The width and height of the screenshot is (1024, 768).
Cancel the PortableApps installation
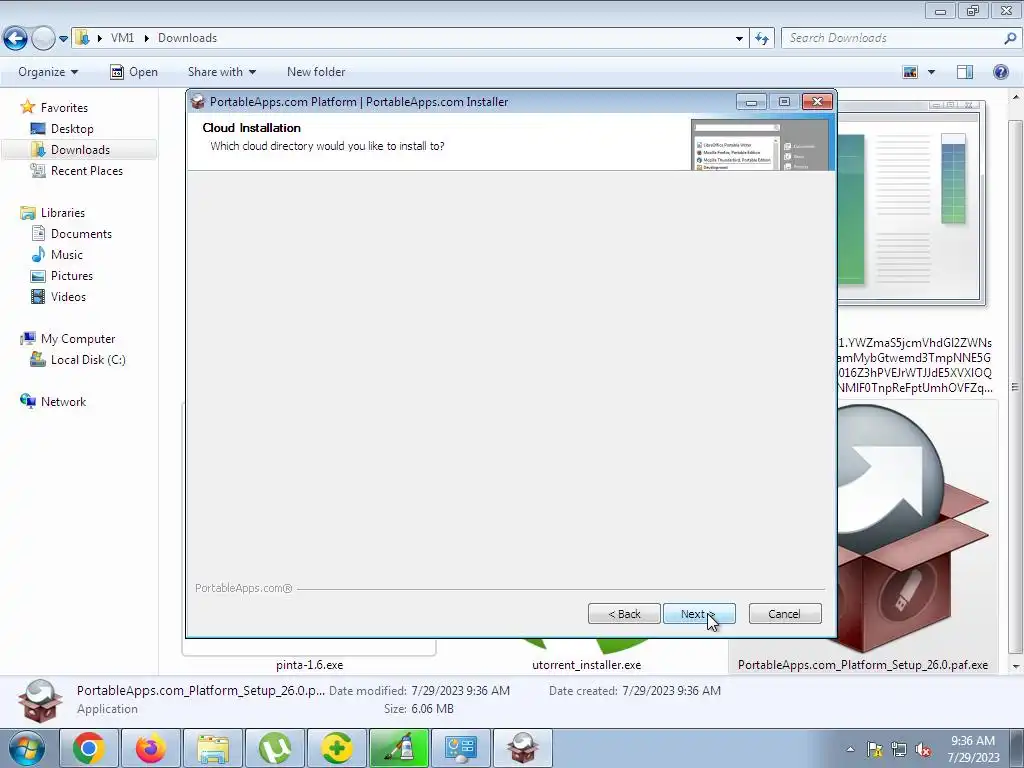[x=784, y=614]
